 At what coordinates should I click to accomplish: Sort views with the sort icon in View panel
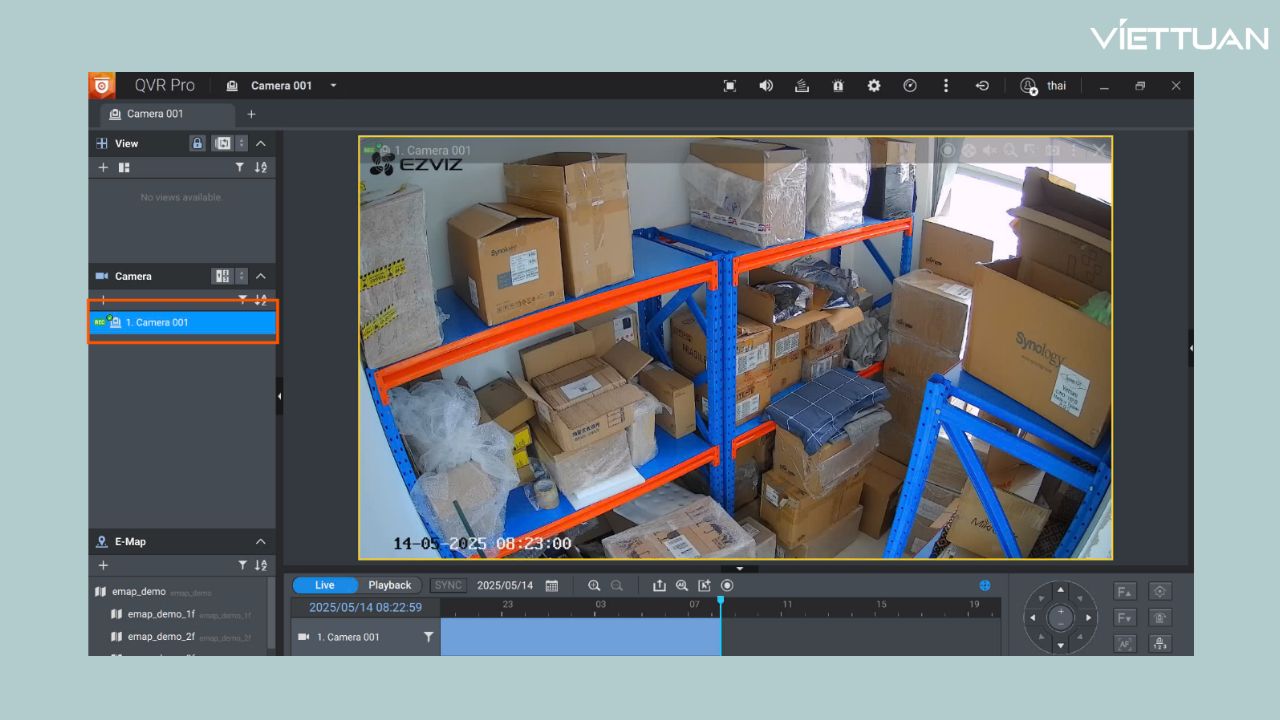261,167
